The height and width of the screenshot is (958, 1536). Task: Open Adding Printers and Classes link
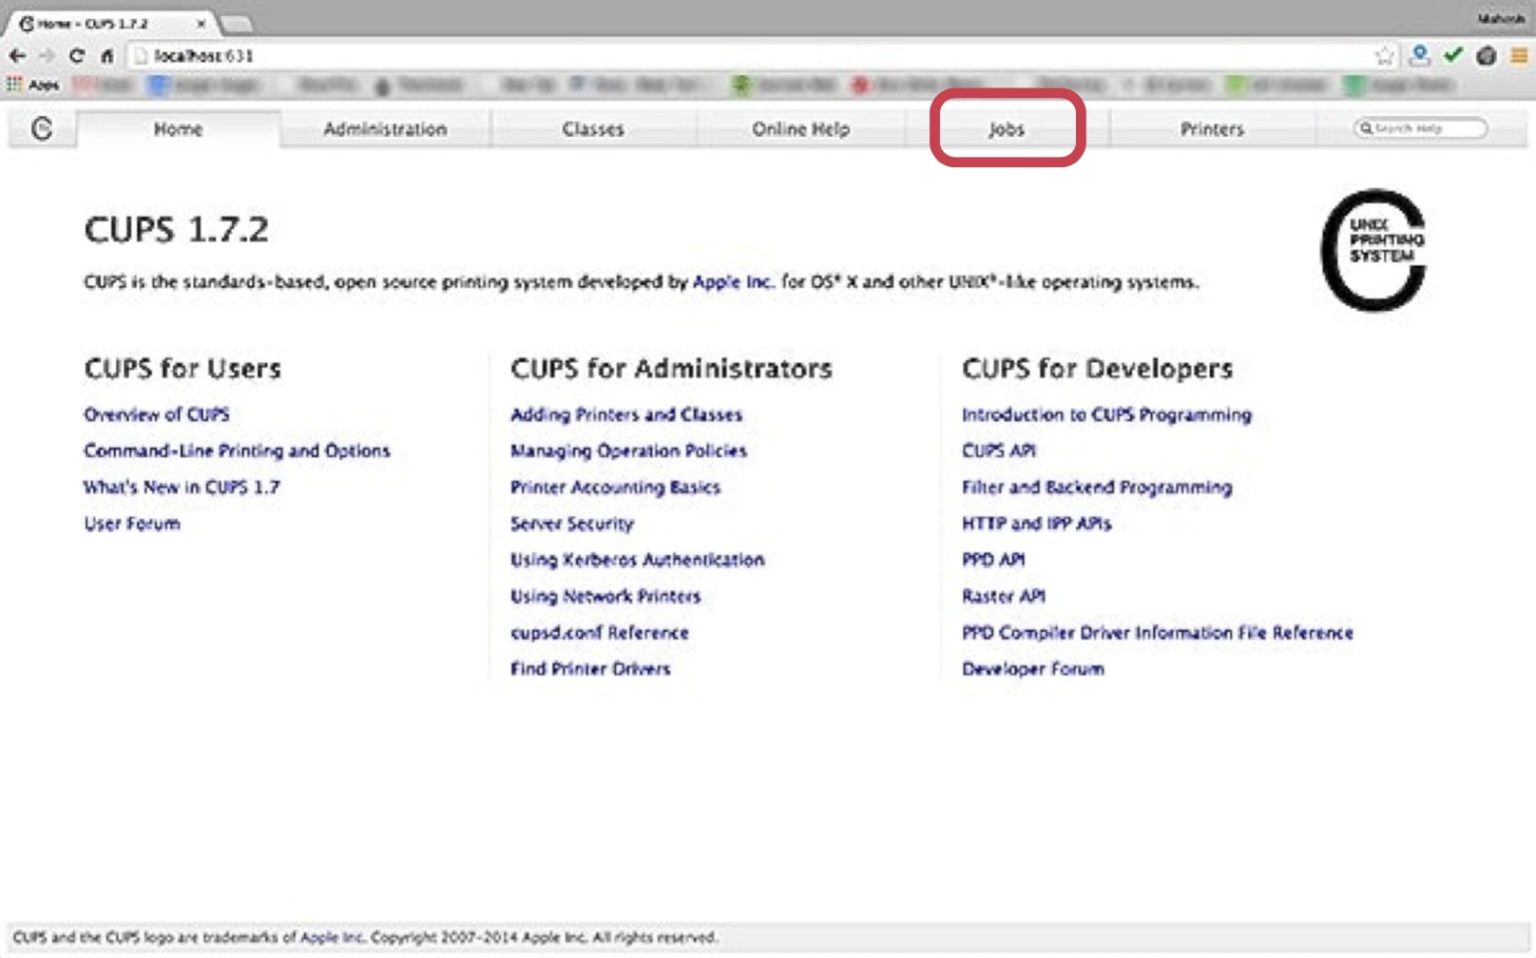coord(626,414)
